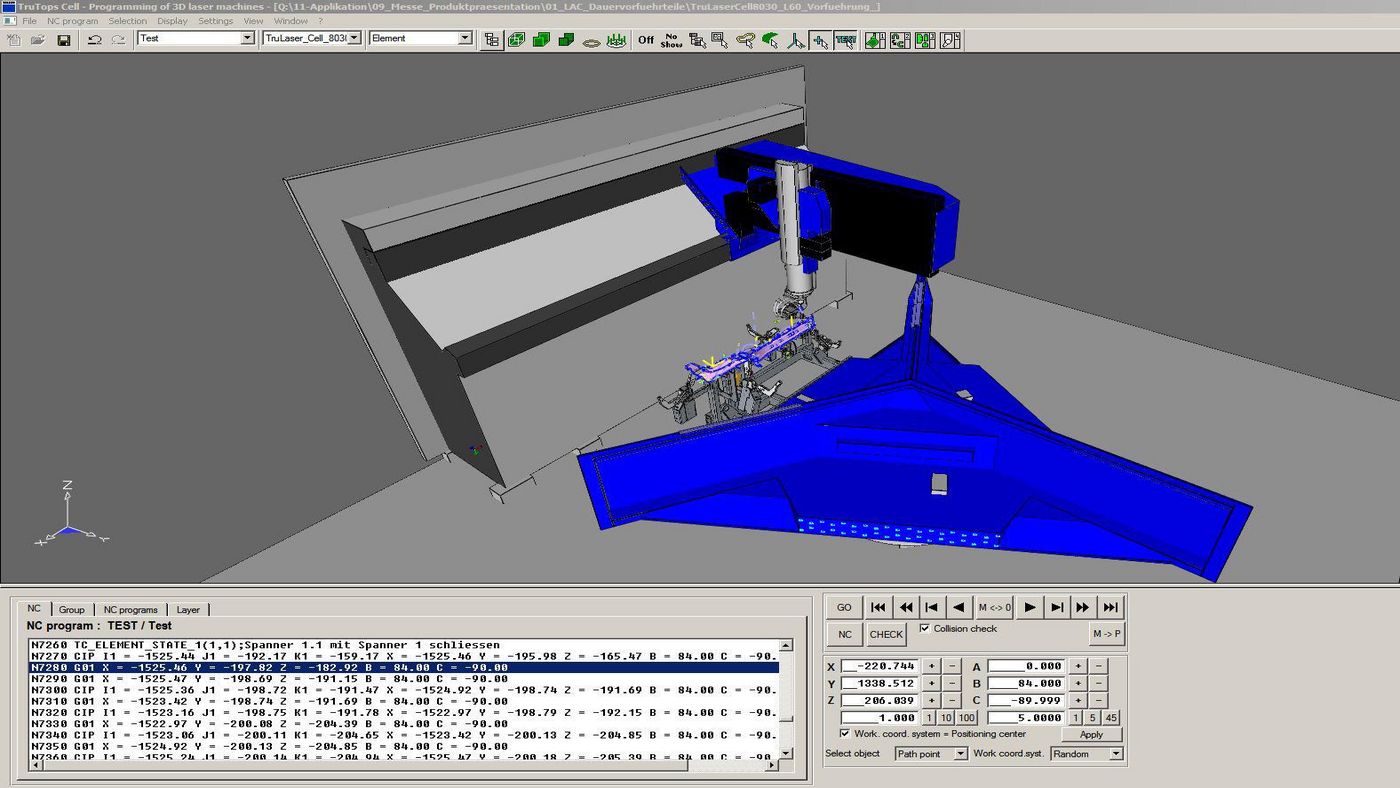Jump to the simulation start
1400x788 pixels.
click(878, 607)
